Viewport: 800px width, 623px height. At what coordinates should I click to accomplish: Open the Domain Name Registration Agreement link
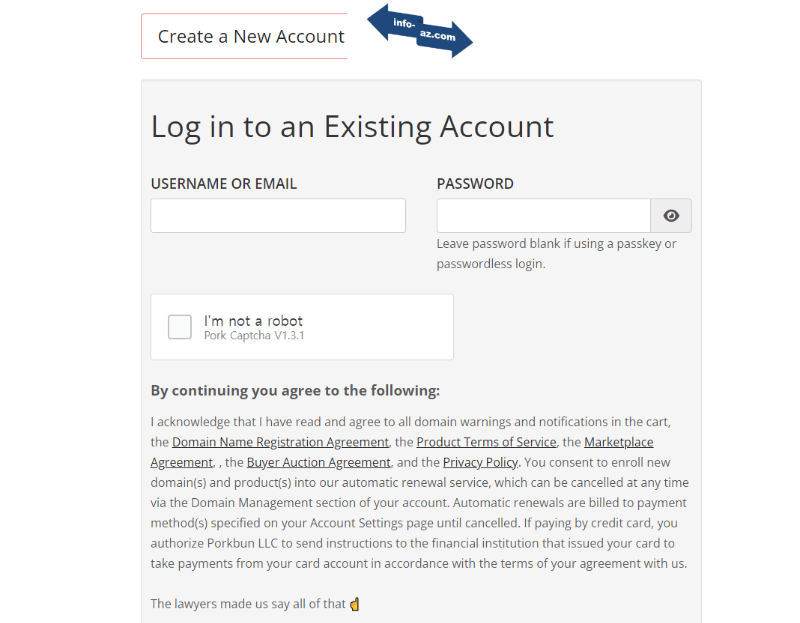click(x=280, y=442)
